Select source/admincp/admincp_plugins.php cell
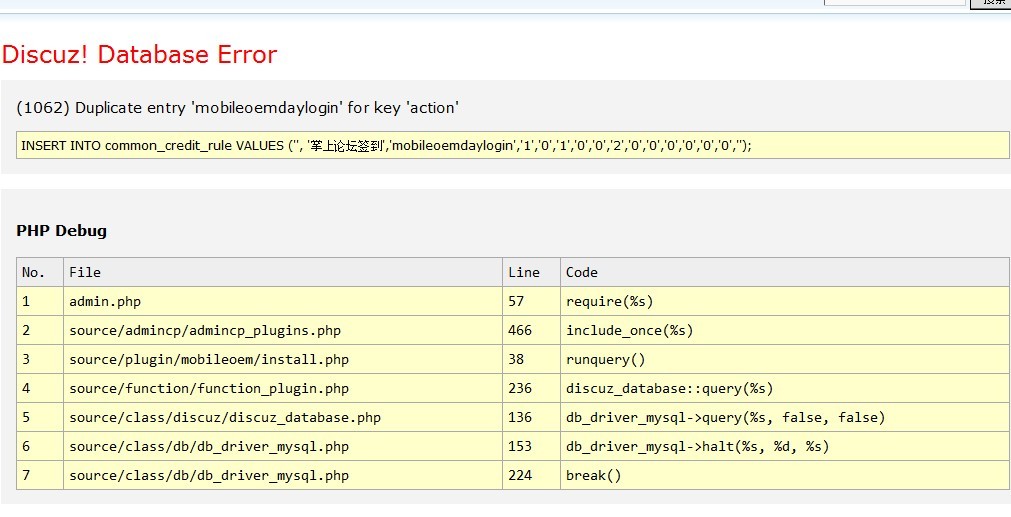 tap(282, 330)
